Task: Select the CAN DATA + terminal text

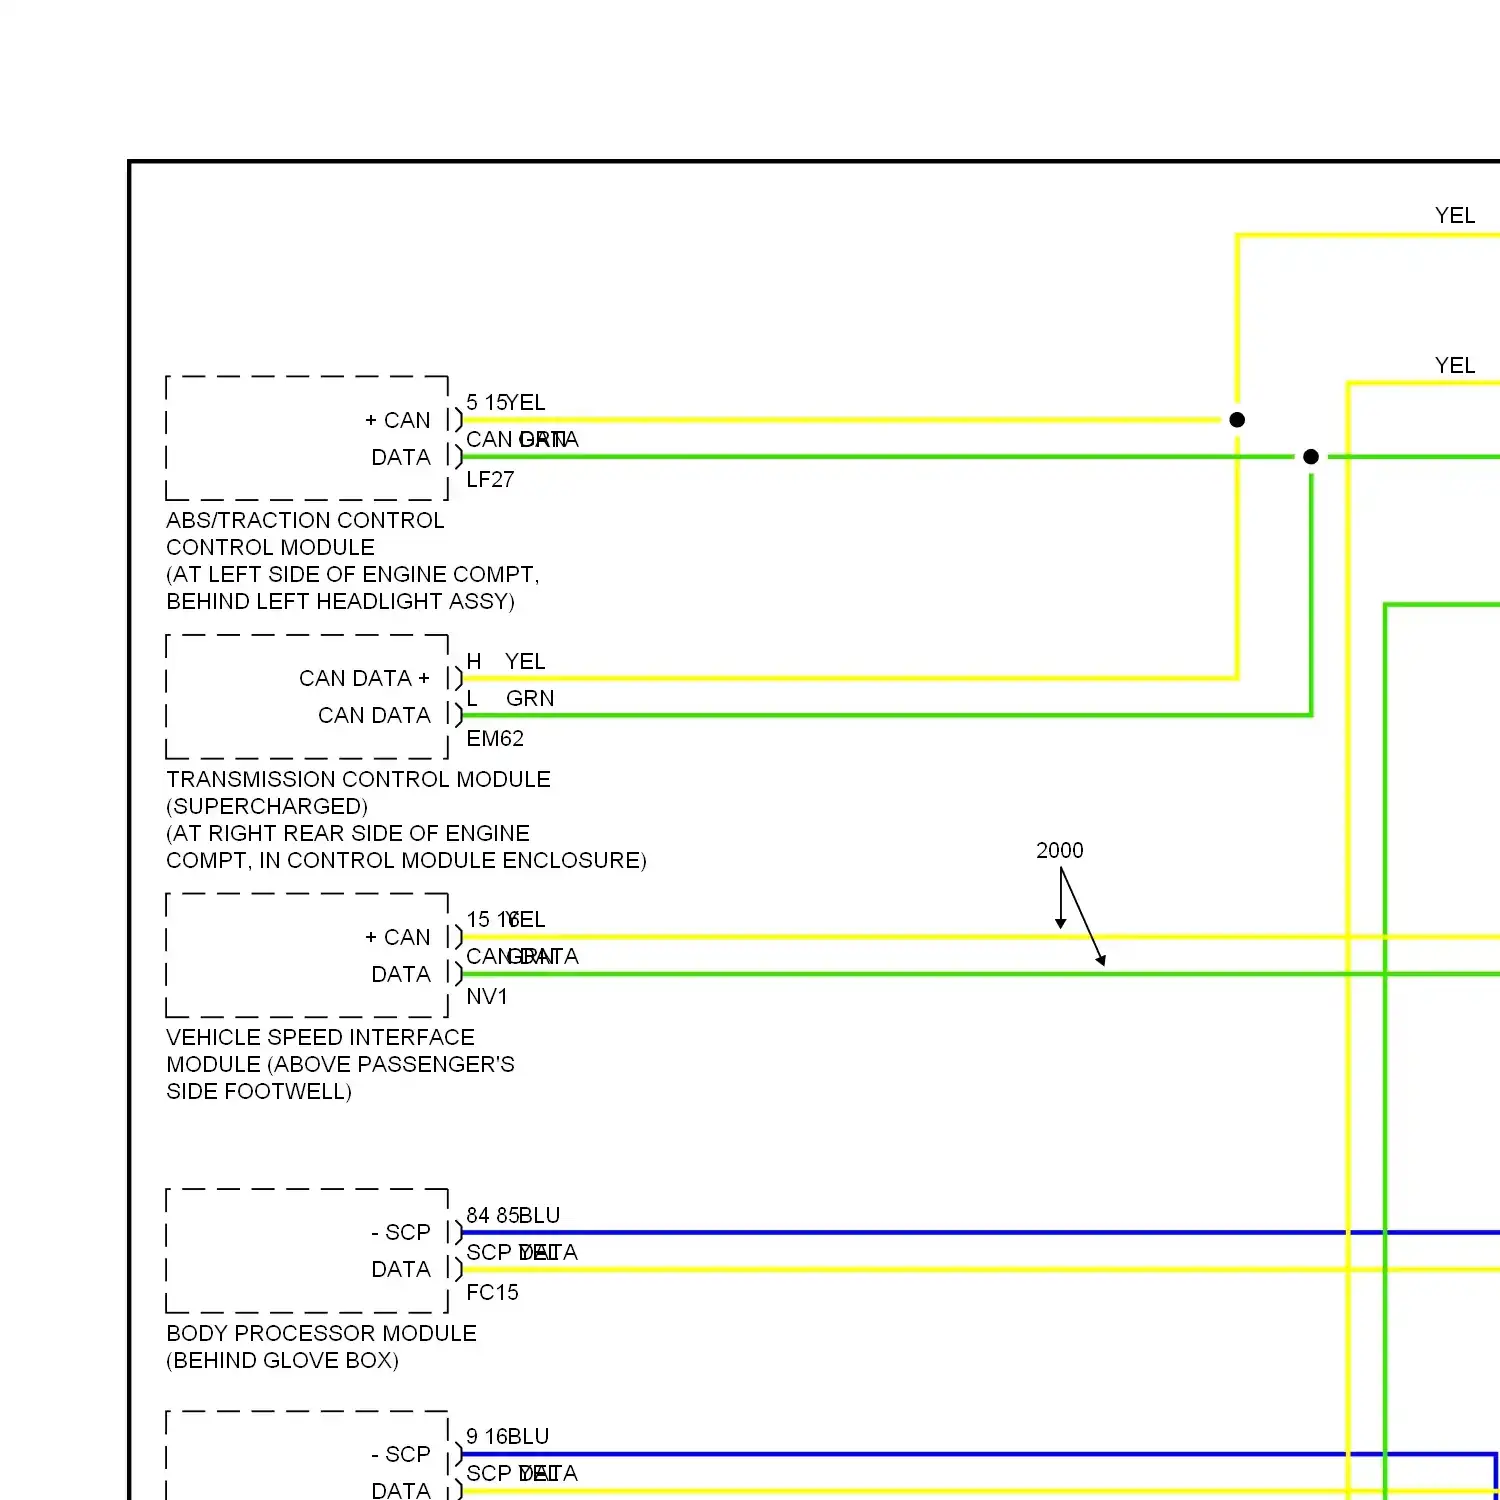Action: coord(364,679)
